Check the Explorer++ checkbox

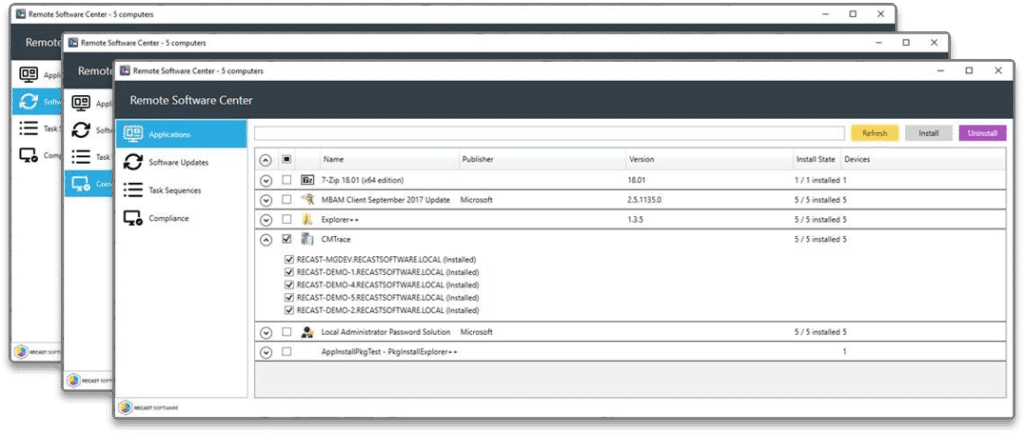tap(286, 219)
